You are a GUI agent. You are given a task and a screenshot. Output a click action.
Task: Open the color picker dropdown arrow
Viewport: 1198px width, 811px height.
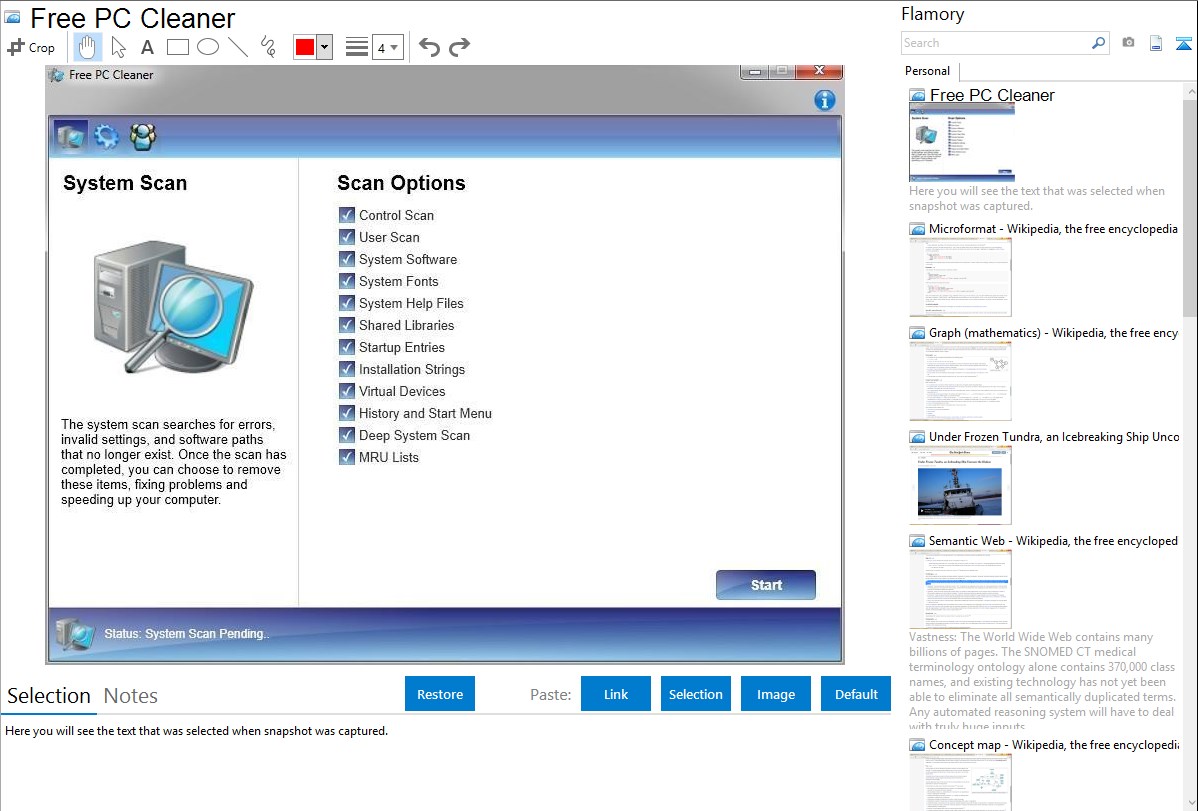[325, 47]
